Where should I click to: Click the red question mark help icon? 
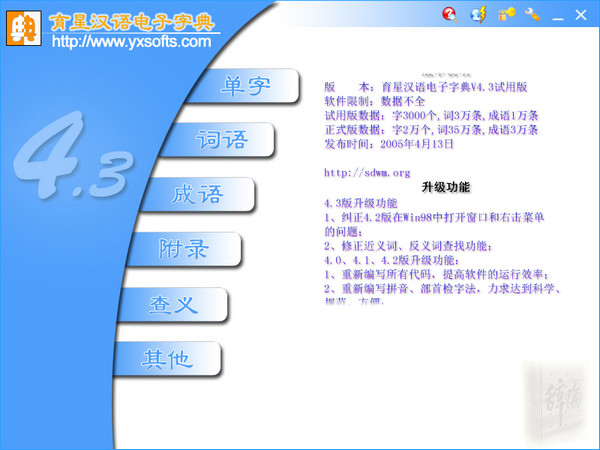(x=450, y=14)
